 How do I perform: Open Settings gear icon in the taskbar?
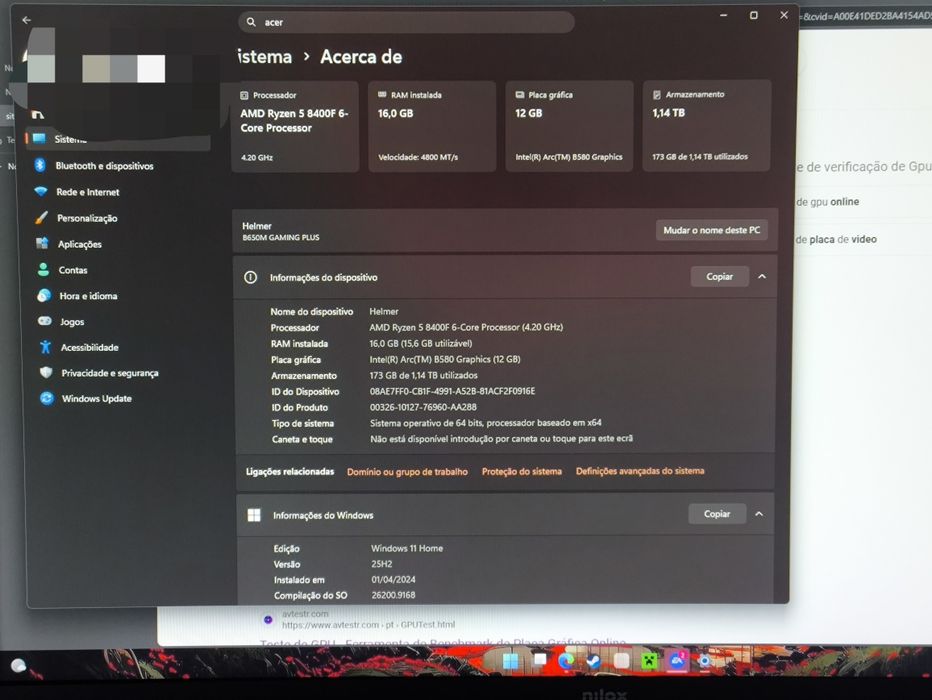tap(704, 661)
